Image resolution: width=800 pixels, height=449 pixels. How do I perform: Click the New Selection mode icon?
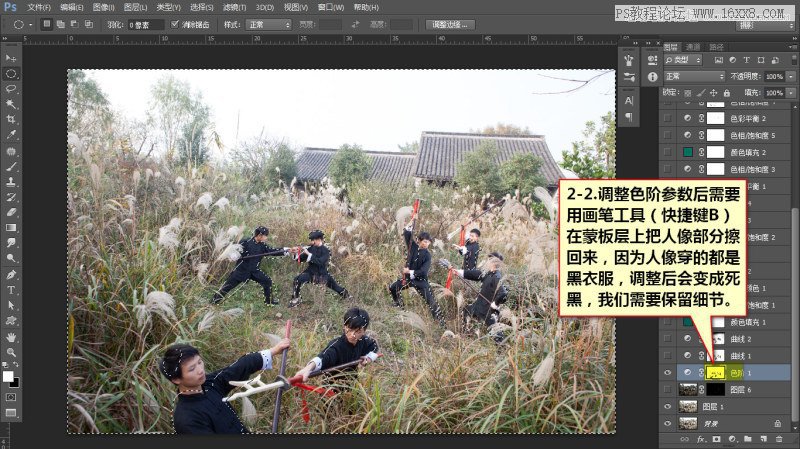coord(46,24)
